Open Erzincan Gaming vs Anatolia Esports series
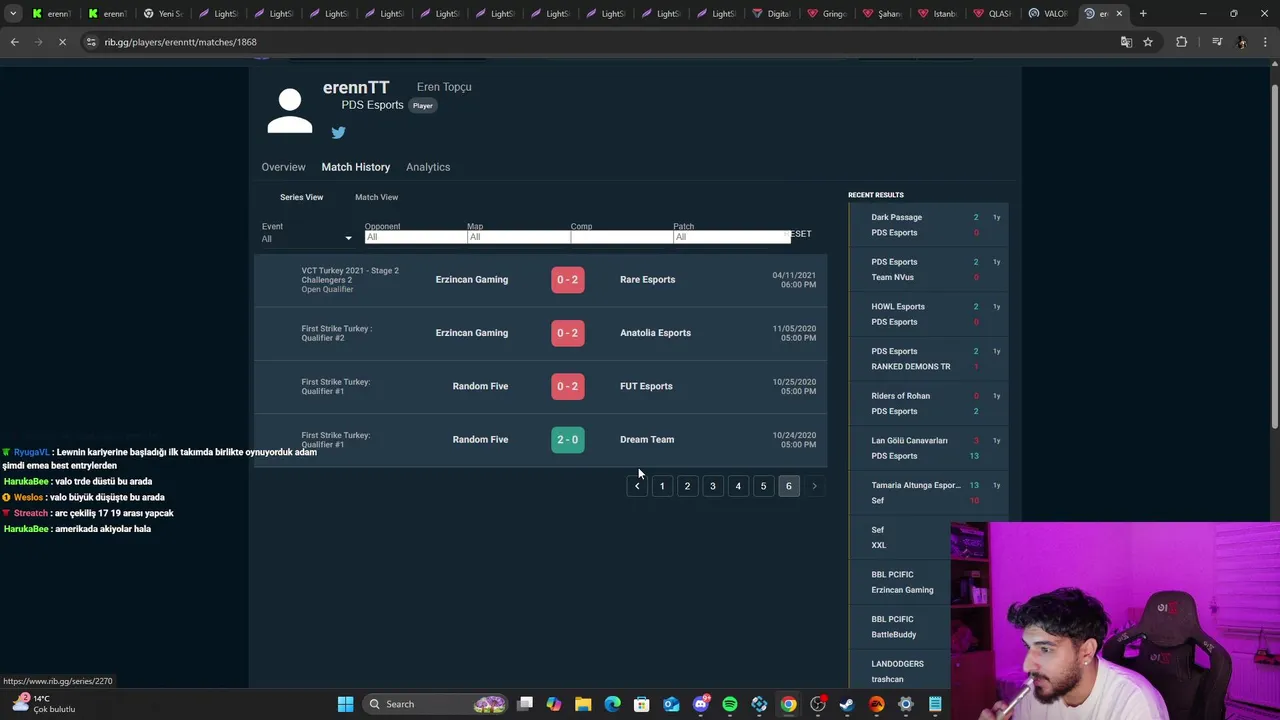Viewport: 1280px width, 720px height. coord(540,333)
